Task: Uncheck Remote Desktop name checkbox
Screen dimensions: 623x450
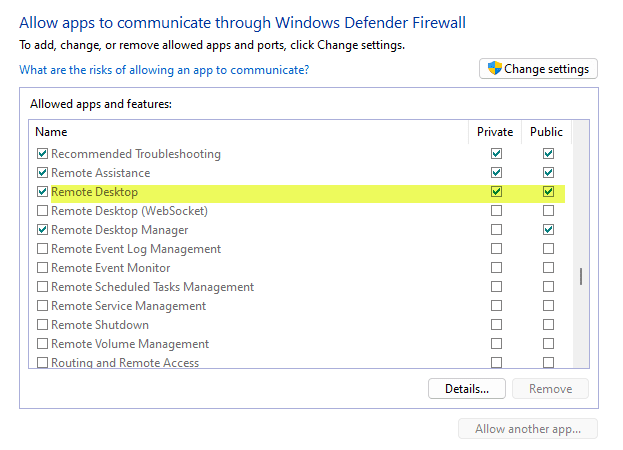Action: tap(42, 192)
